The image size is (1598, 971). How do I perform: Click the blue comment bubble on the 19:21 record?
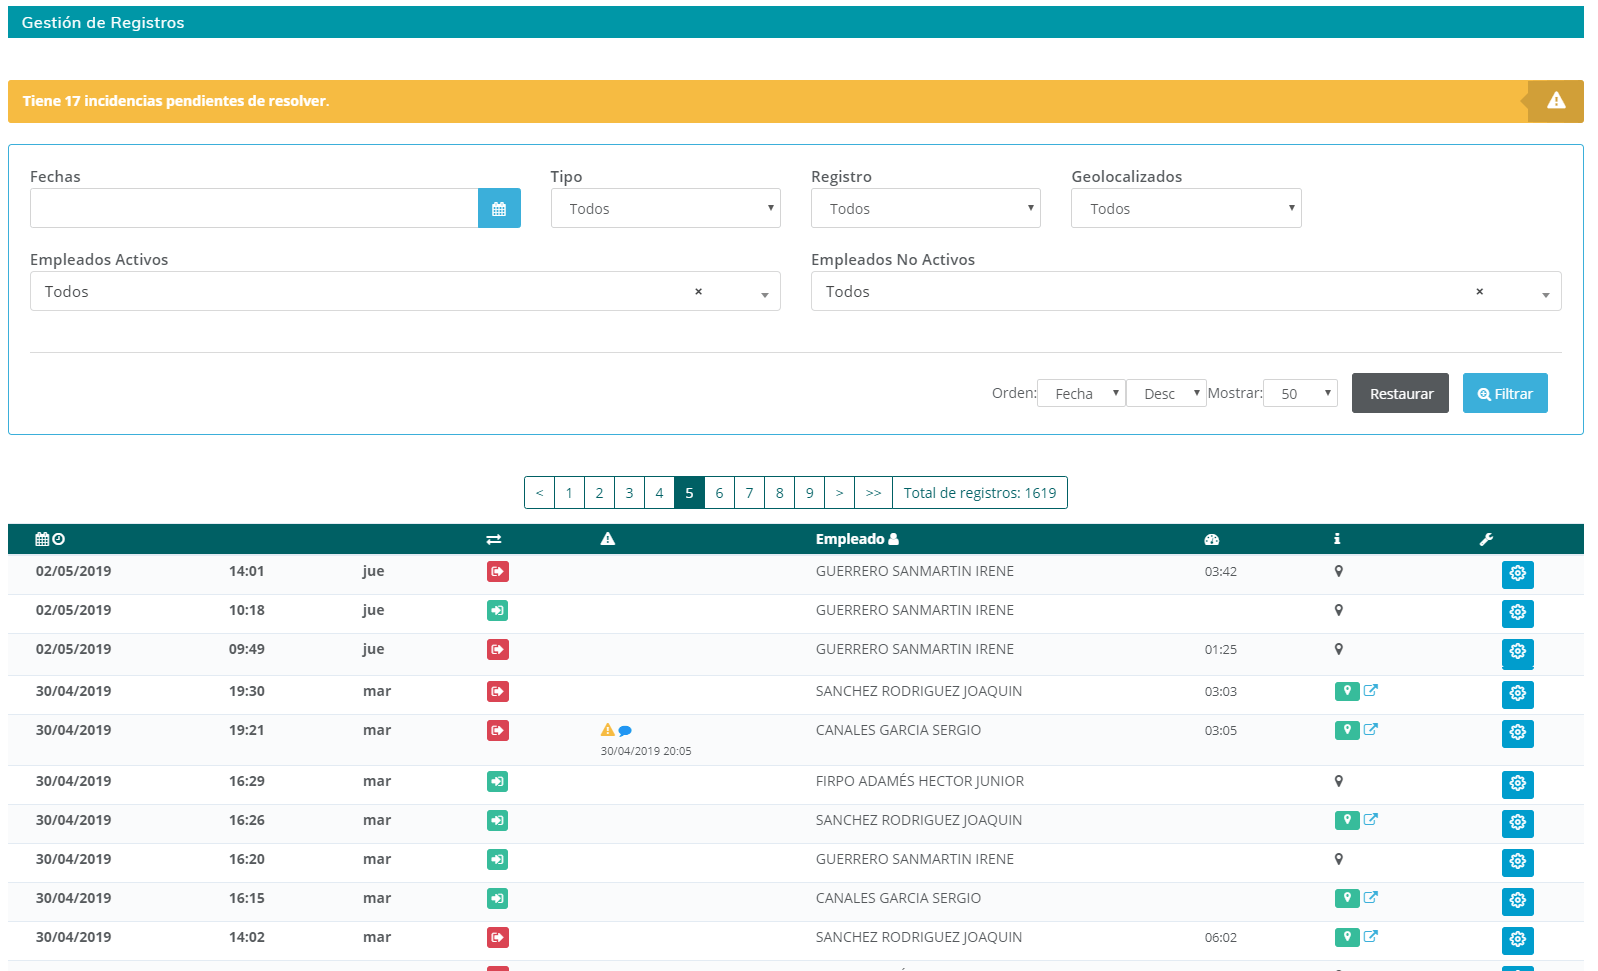click(625, 731)
